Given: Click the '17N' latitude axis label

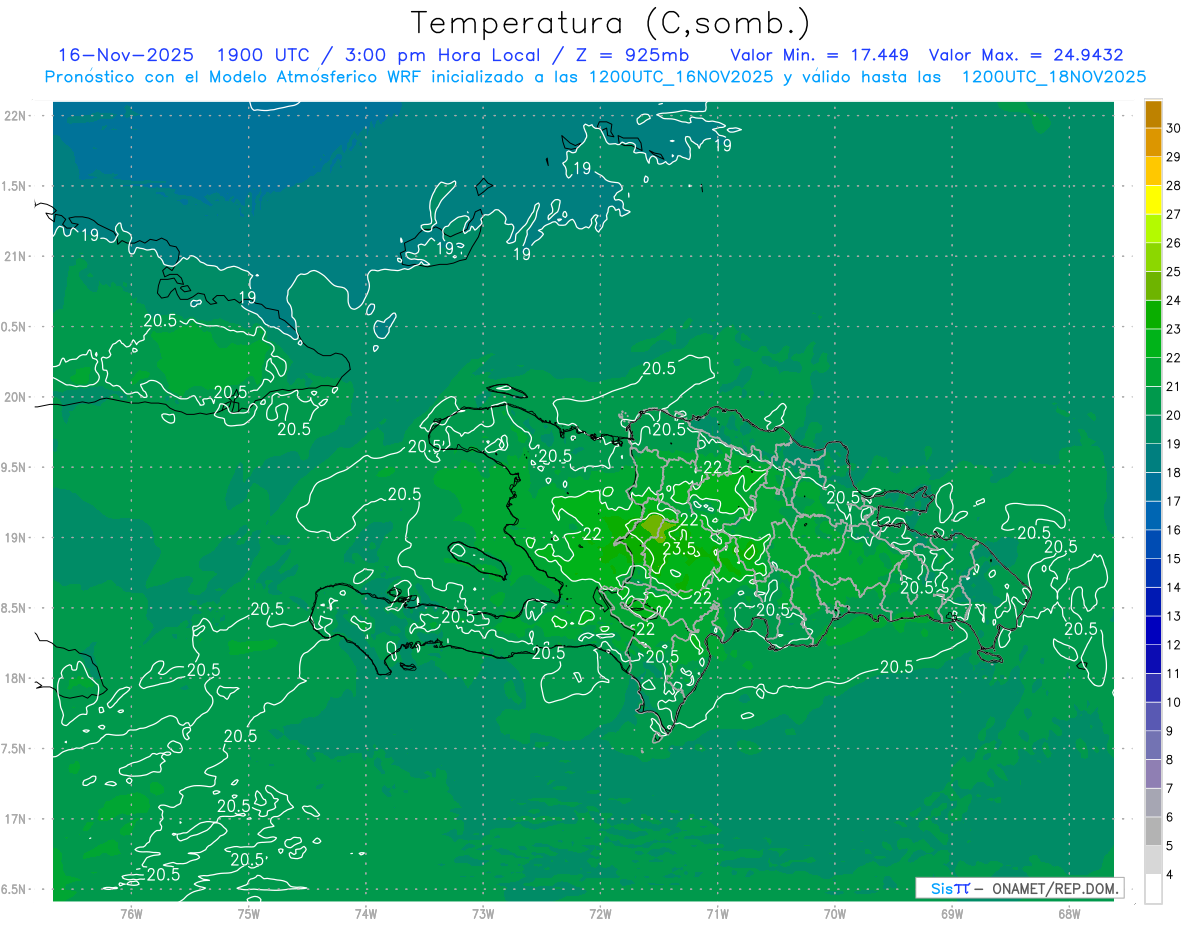Looking at the screenshot, I should pos(16,819).
